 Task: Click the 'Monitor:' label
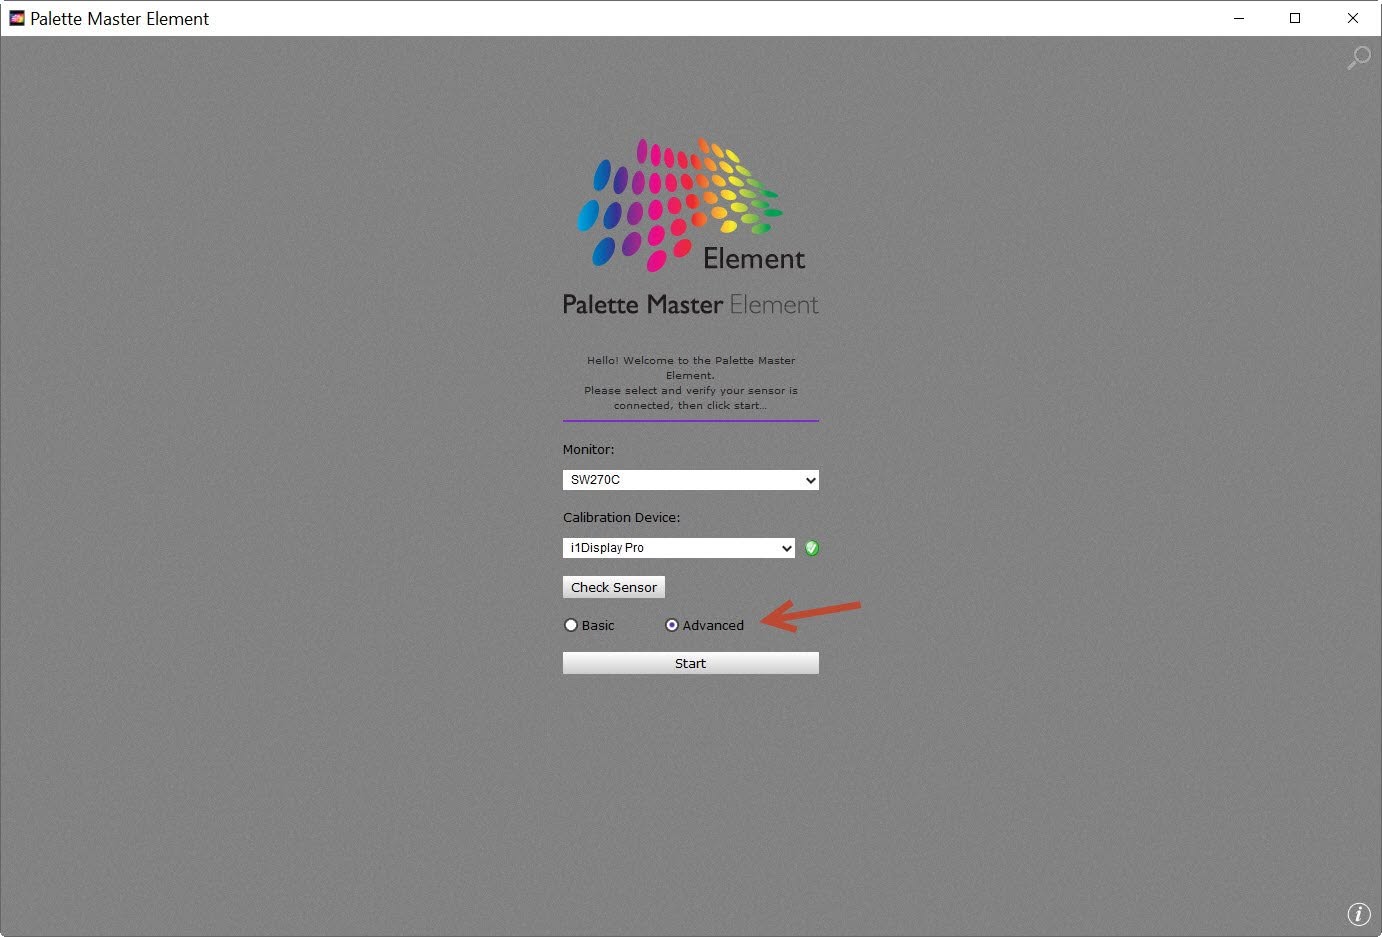coord(589,450)
